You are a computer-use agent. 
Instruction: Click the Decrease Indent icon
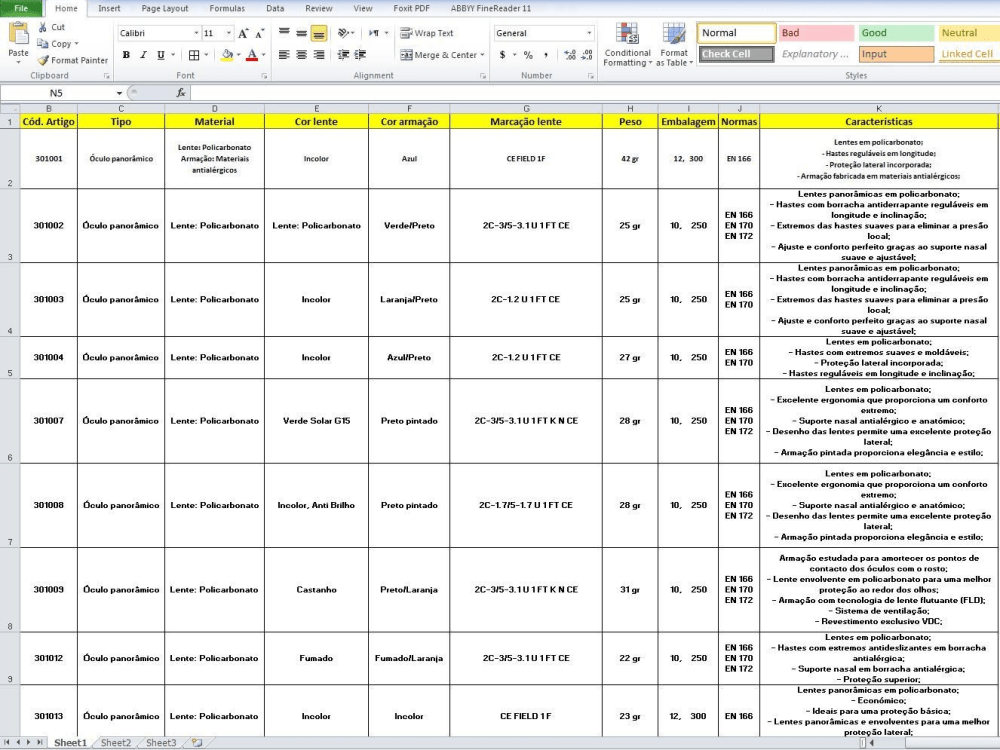(x=343, y=55)
